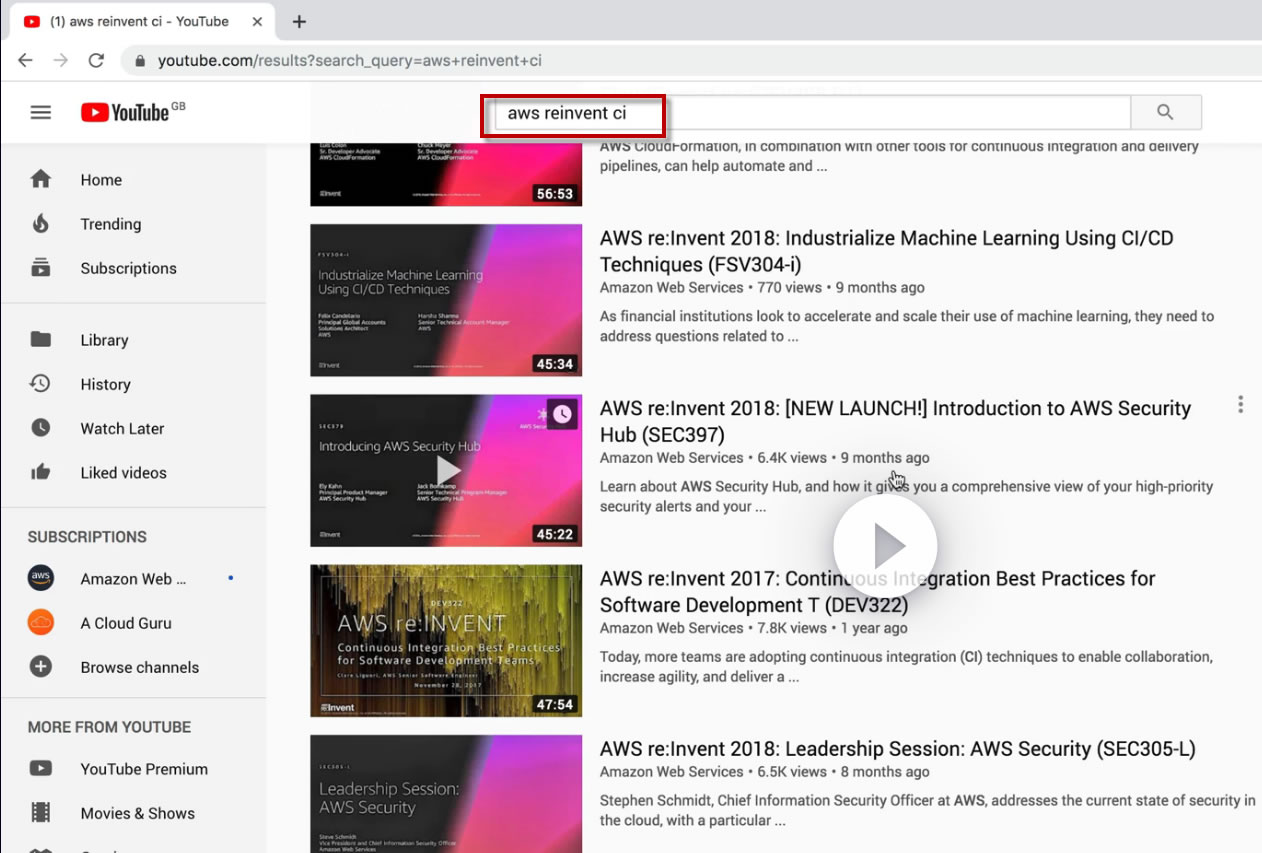Click the A Cloud Guru channel avatar

coord(40,622)
